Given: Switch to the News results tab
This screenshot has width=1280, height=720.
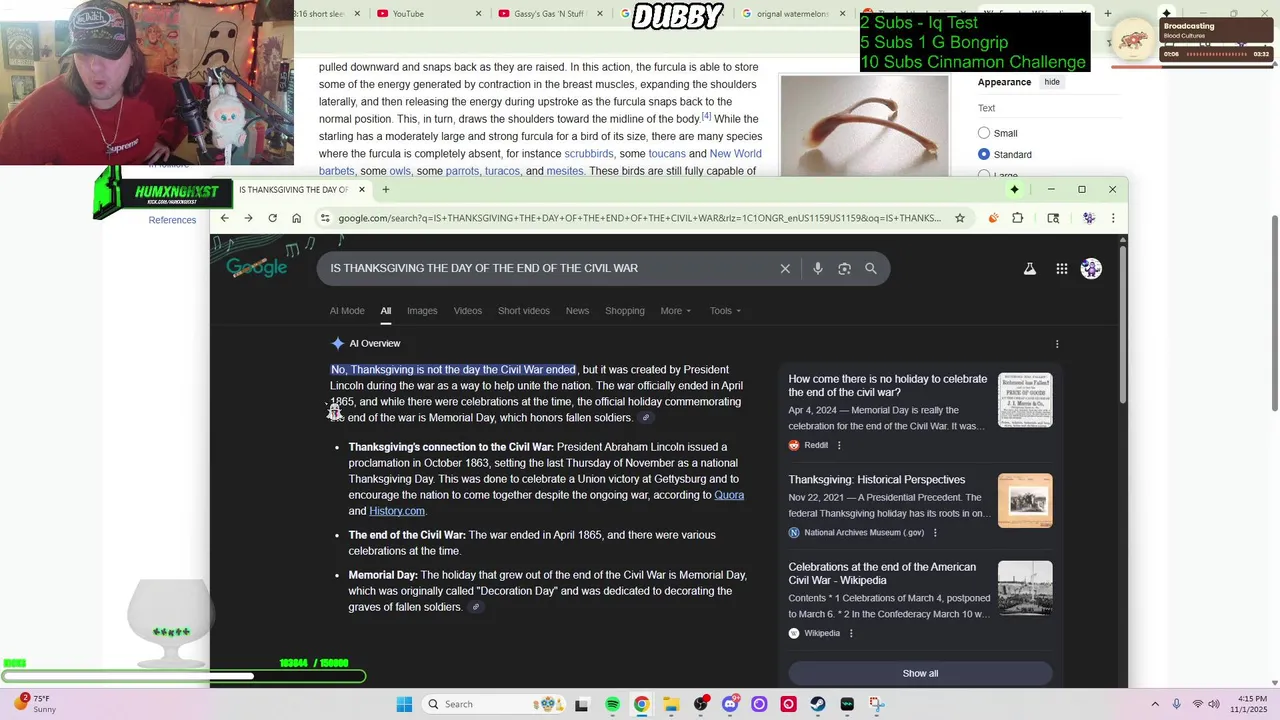Looking at the screenshot, I should coord(577,311).
